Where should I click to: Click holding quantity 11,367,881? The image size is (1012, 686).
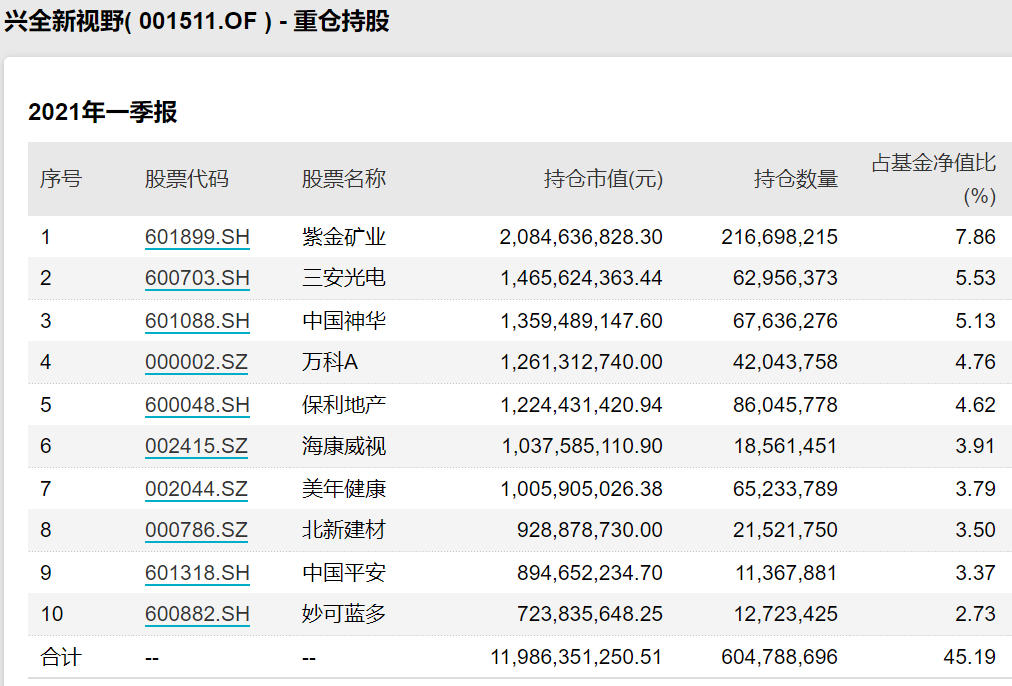tap(786, 572)
